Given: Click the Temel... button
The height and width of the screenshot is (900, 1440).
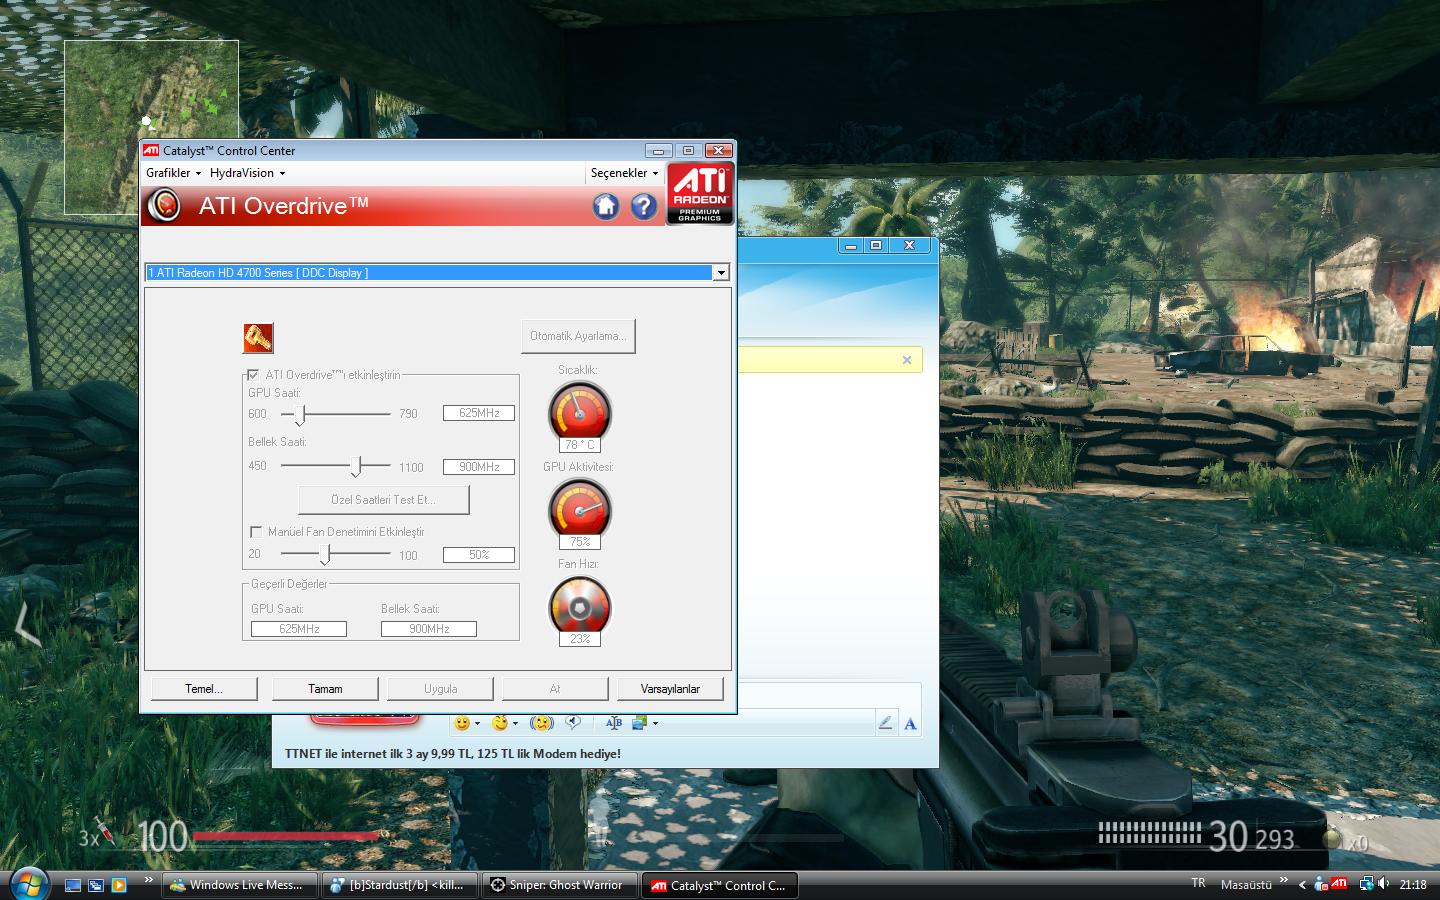Looking at the screenshot, I should pyautogui.click(x=204, y=689).
